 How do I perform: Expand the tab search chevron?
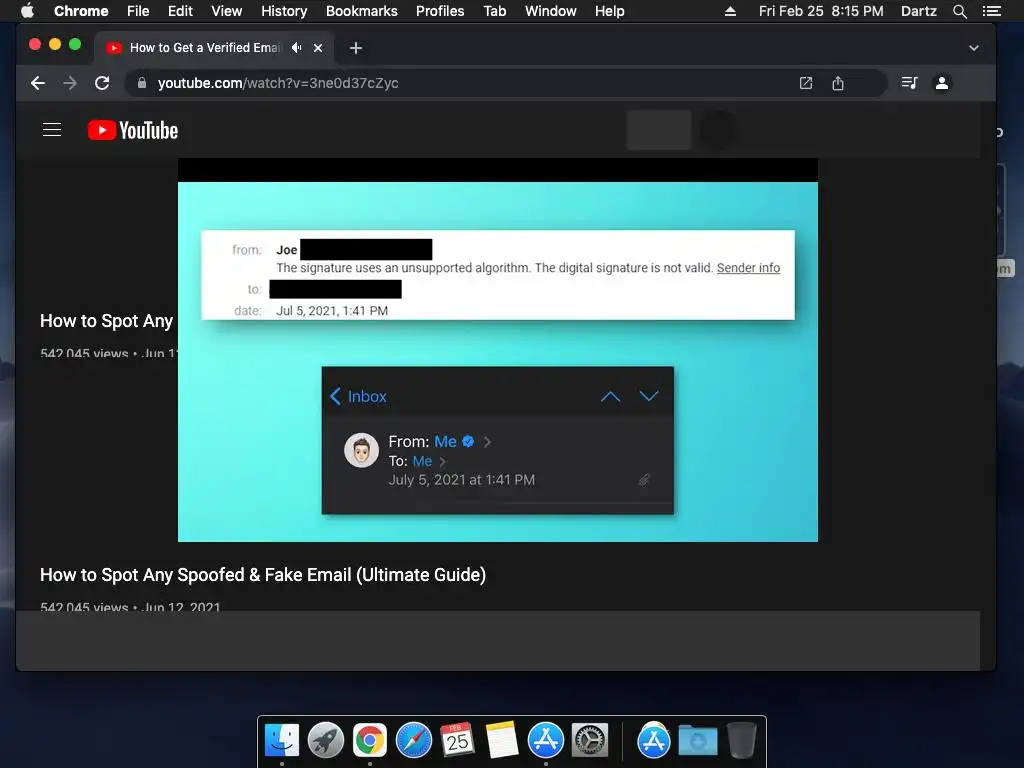click(974, 48)
